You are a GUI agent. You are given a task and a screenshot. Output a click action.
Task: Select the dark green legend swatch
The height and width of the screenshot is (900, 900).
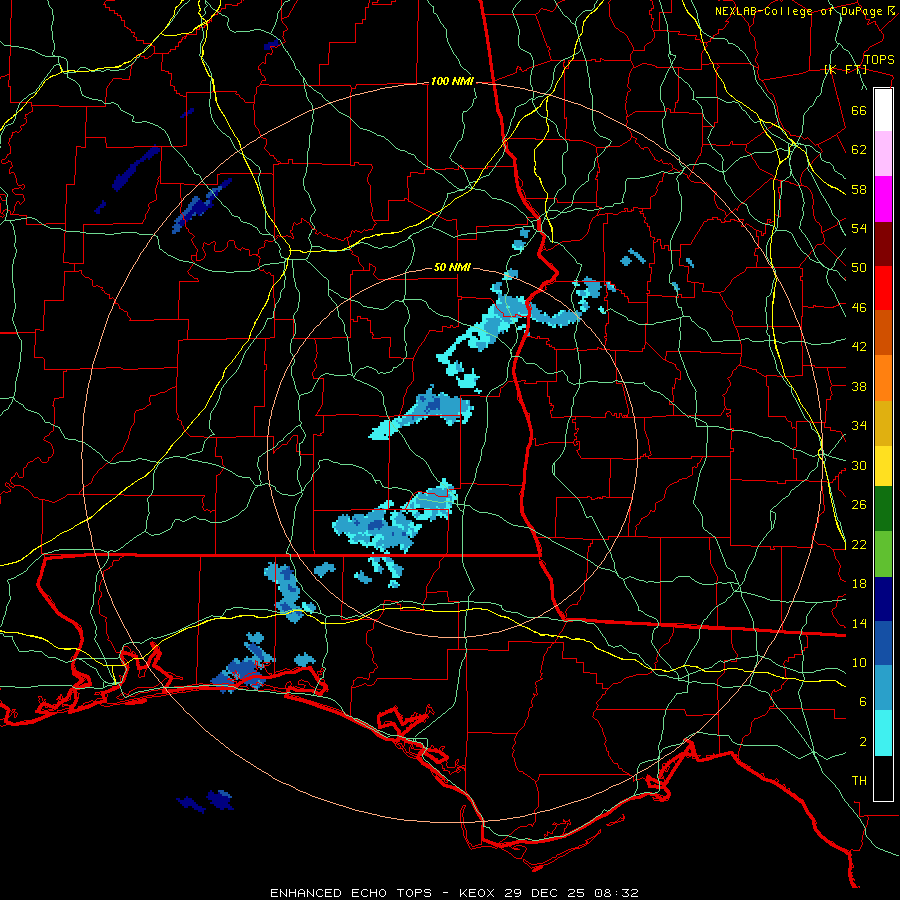pyautogui.click(x=883, y=509)
